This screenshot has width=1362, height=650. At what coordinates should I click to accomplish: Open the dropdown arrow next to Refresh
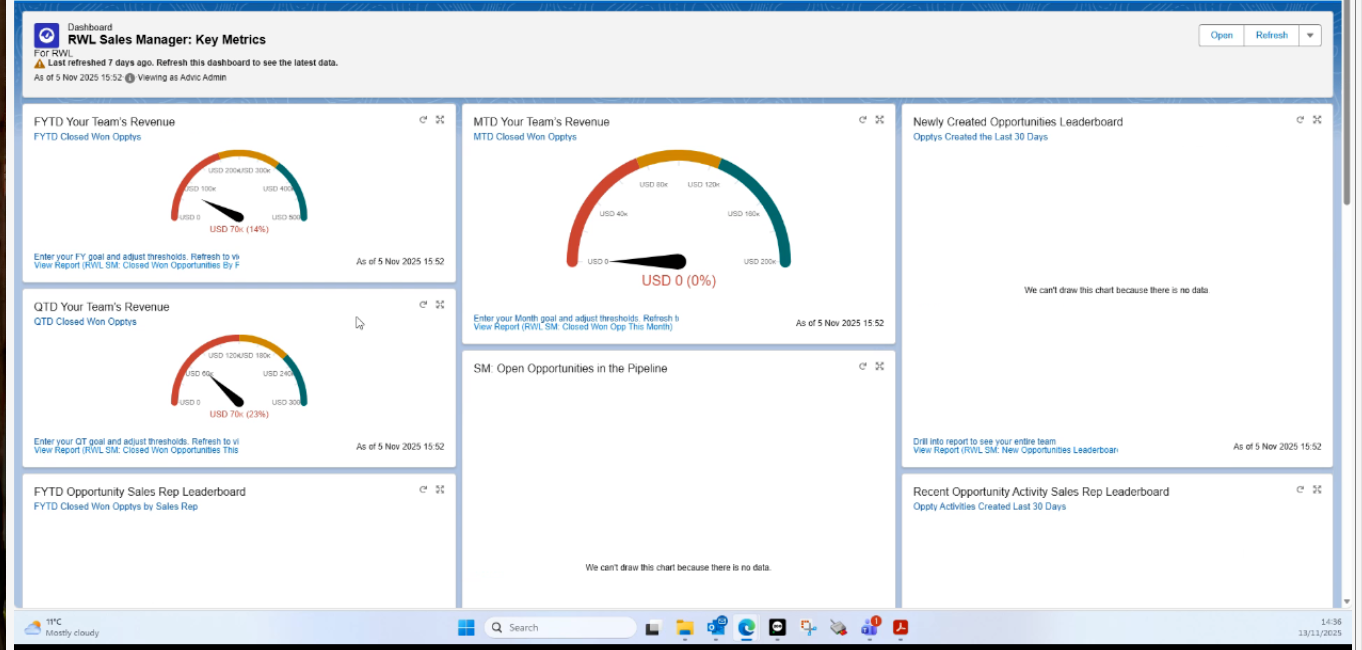click(x=1309, y=35)
